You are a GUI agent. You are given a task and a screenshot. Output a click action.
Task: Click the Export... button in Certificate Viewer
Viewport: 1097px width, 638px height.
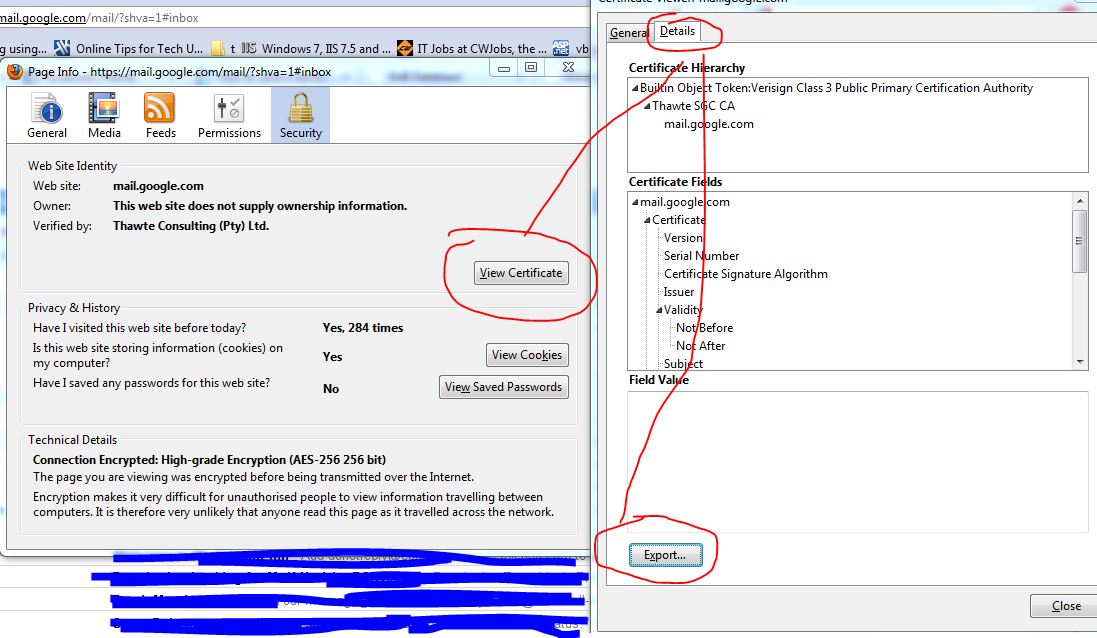pos(665,555)
